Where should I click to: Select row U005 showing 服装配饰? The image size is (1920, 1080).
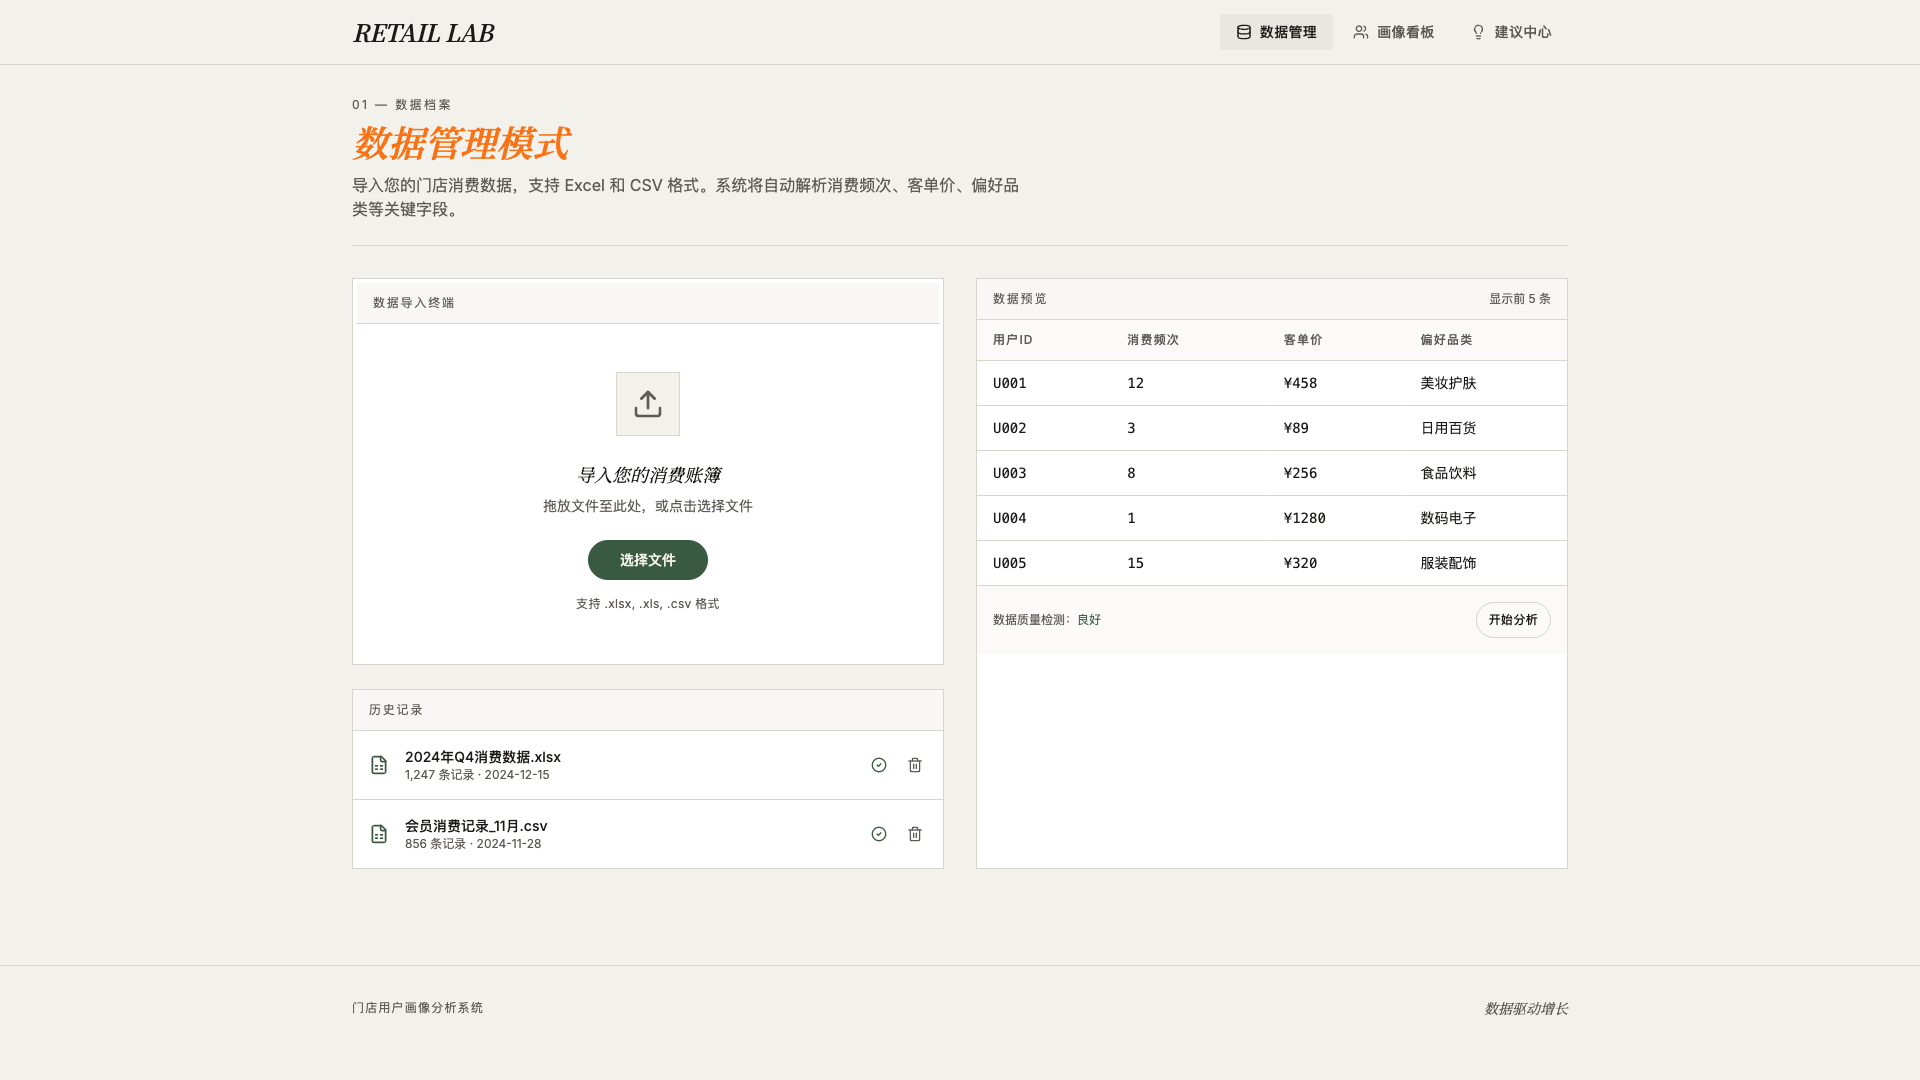point(1271,562)
